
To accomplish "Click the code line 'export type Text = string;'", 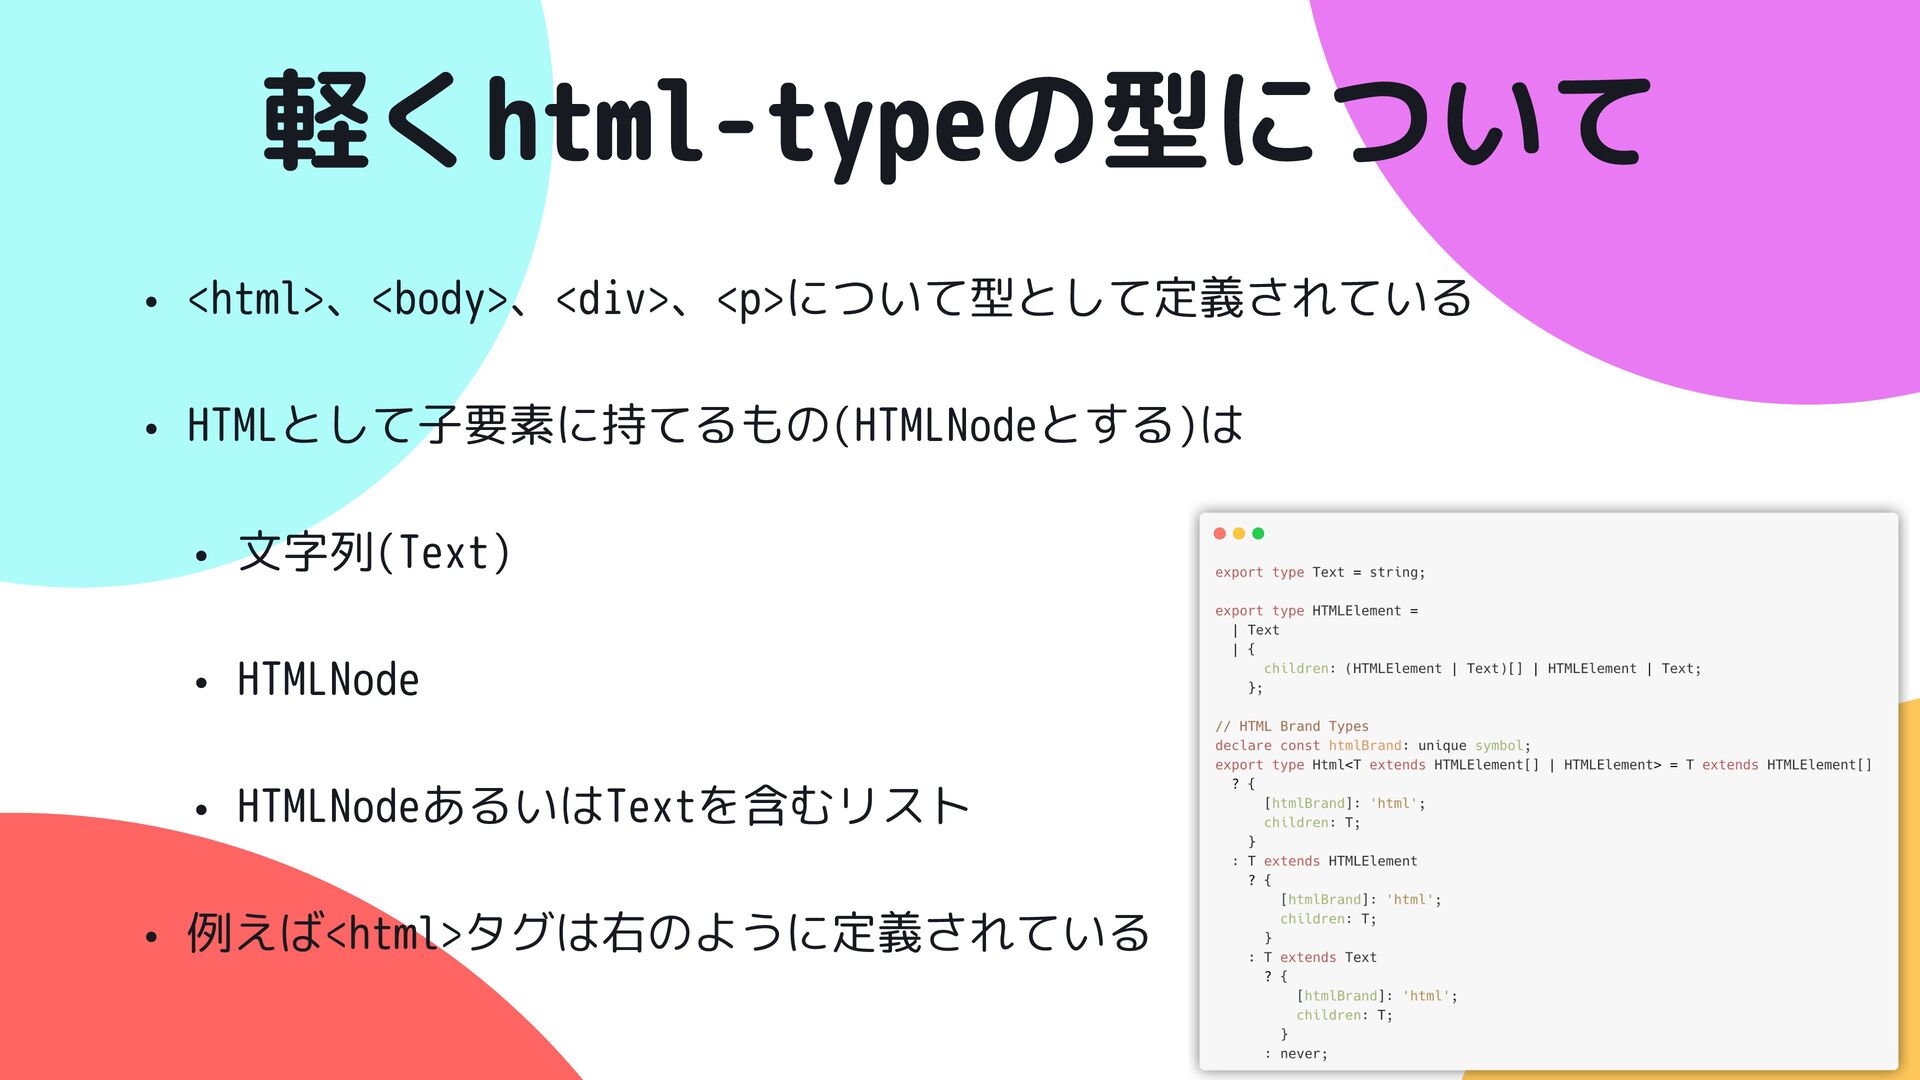I will [x=1320, y=572].
